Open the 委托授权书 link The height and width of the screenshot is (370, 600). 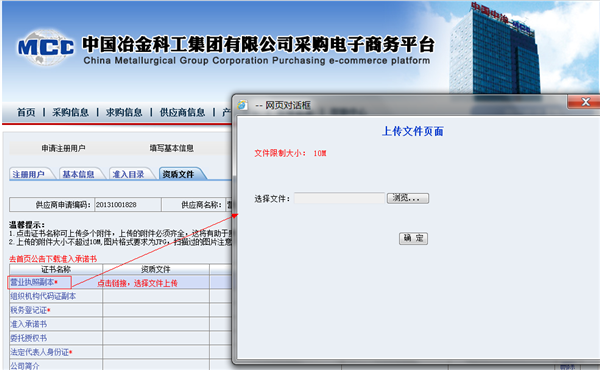29,338
